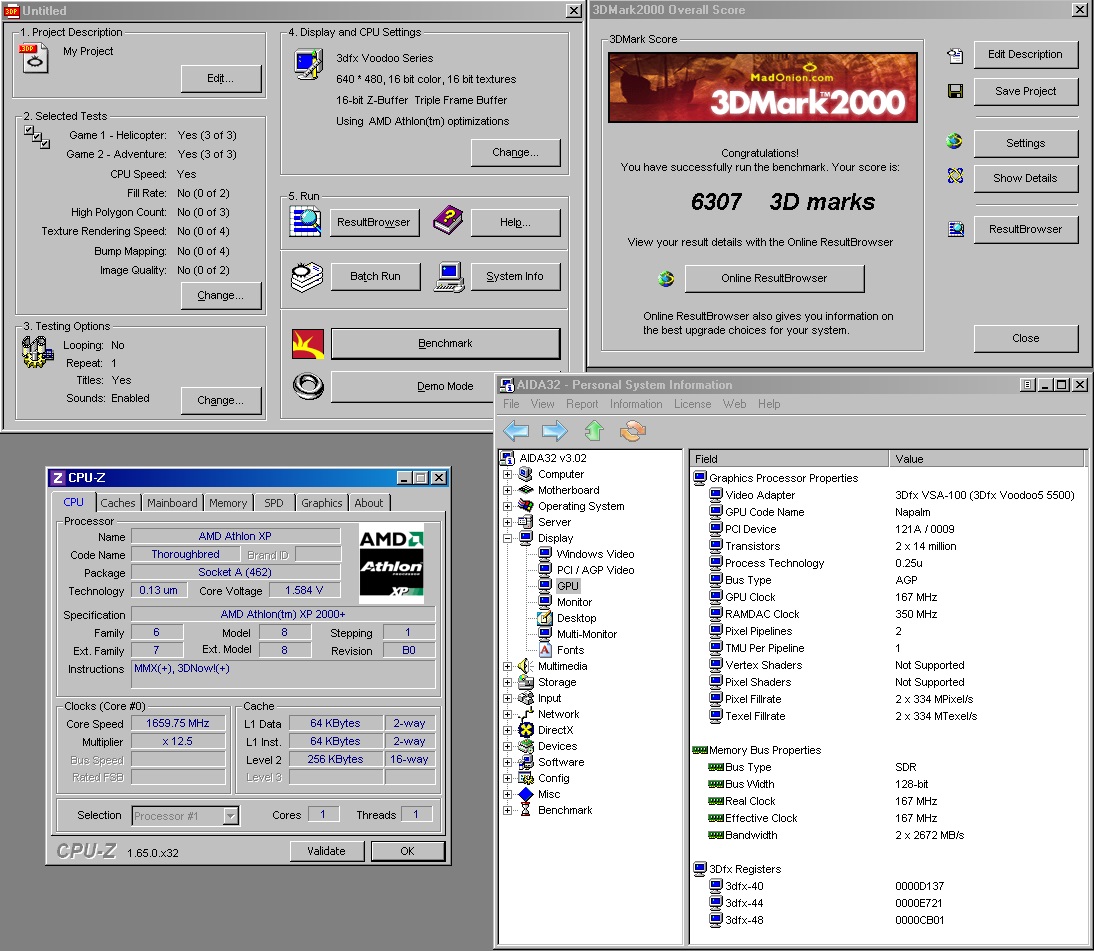This screenshot has width=1094, height=951.
Task: Click the AIDA32 green up arrow icon
Action: click(594, 430)
